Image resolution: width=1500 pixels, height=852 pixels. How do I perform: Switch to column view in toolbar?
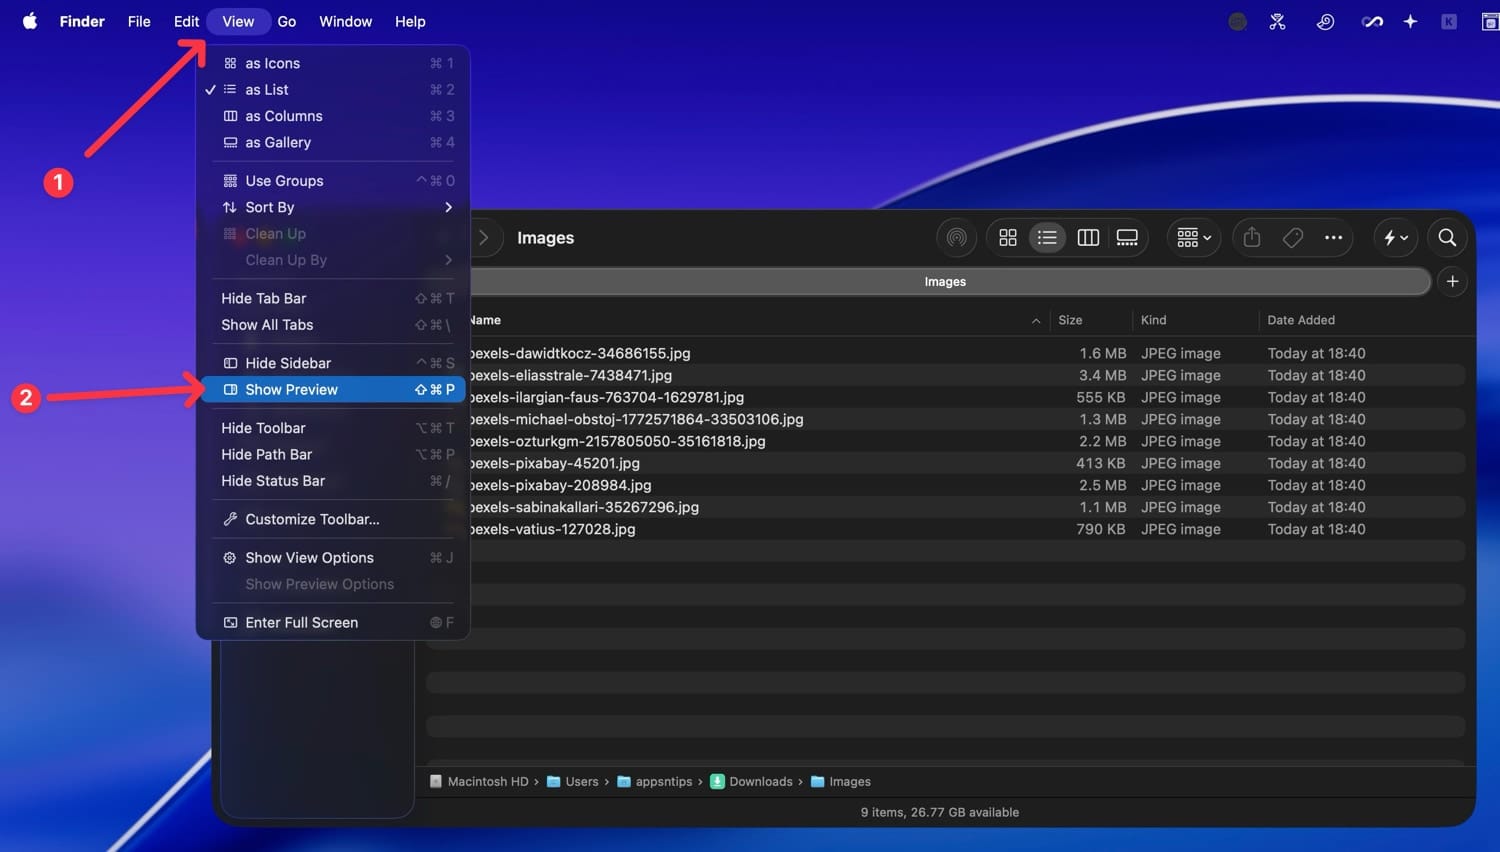(1088, 238)
